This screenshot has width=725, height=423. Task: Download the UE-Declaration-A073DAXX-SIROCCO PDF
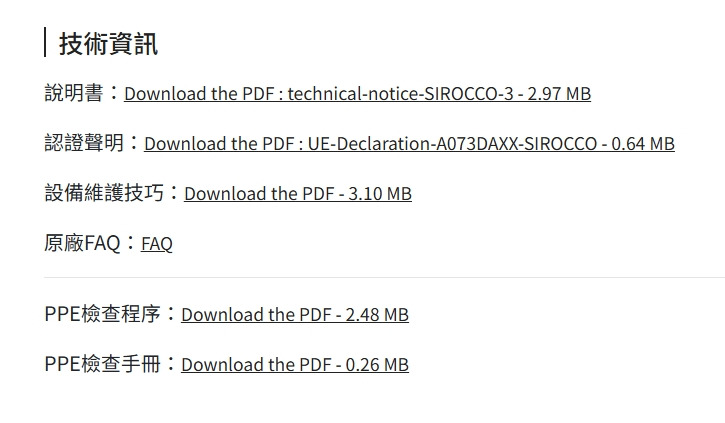click(409, 144)
